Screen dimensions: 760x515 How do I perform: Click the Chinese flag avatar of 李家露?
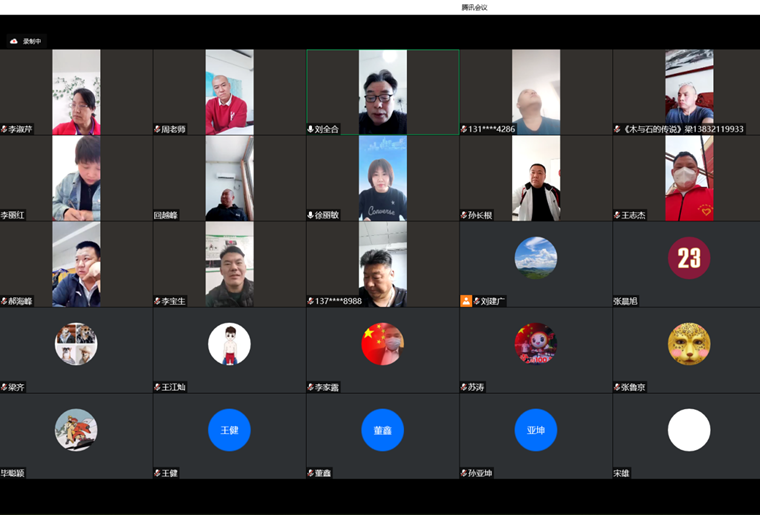coord(382,344)
